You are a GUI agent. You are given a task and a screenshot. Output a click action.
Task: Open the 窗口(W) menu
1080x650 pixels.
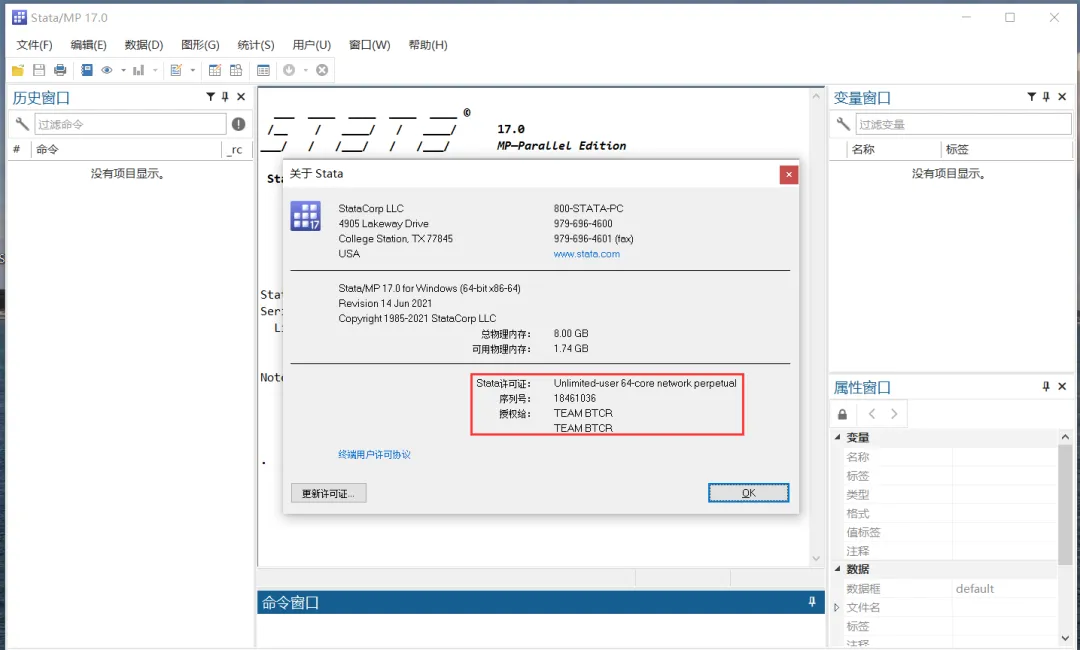370,45
